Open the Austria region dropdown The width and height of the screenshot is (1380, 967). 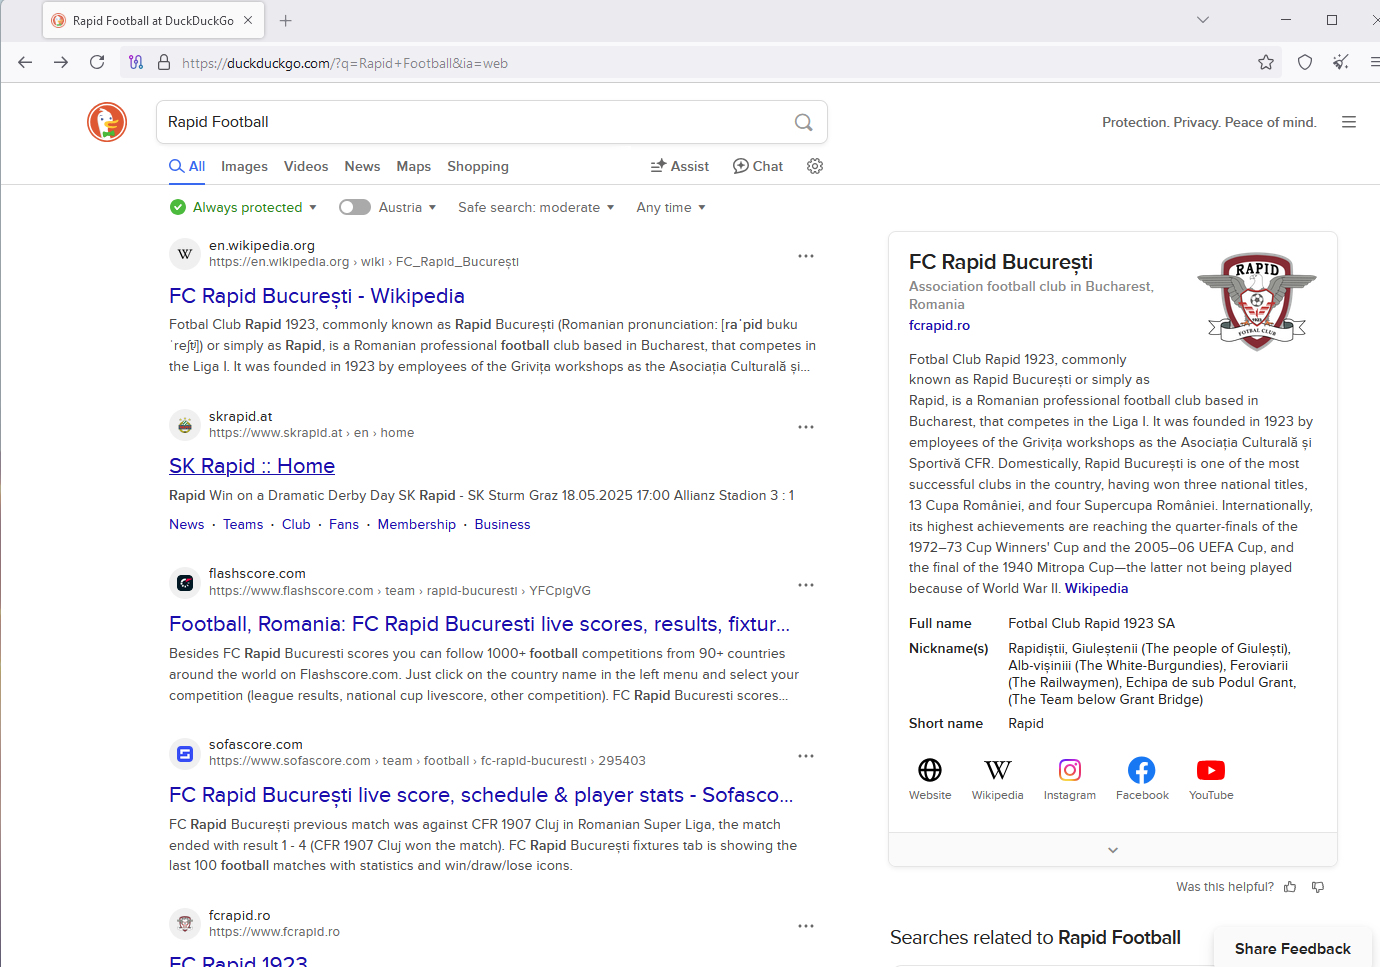[x=408, y=207]
